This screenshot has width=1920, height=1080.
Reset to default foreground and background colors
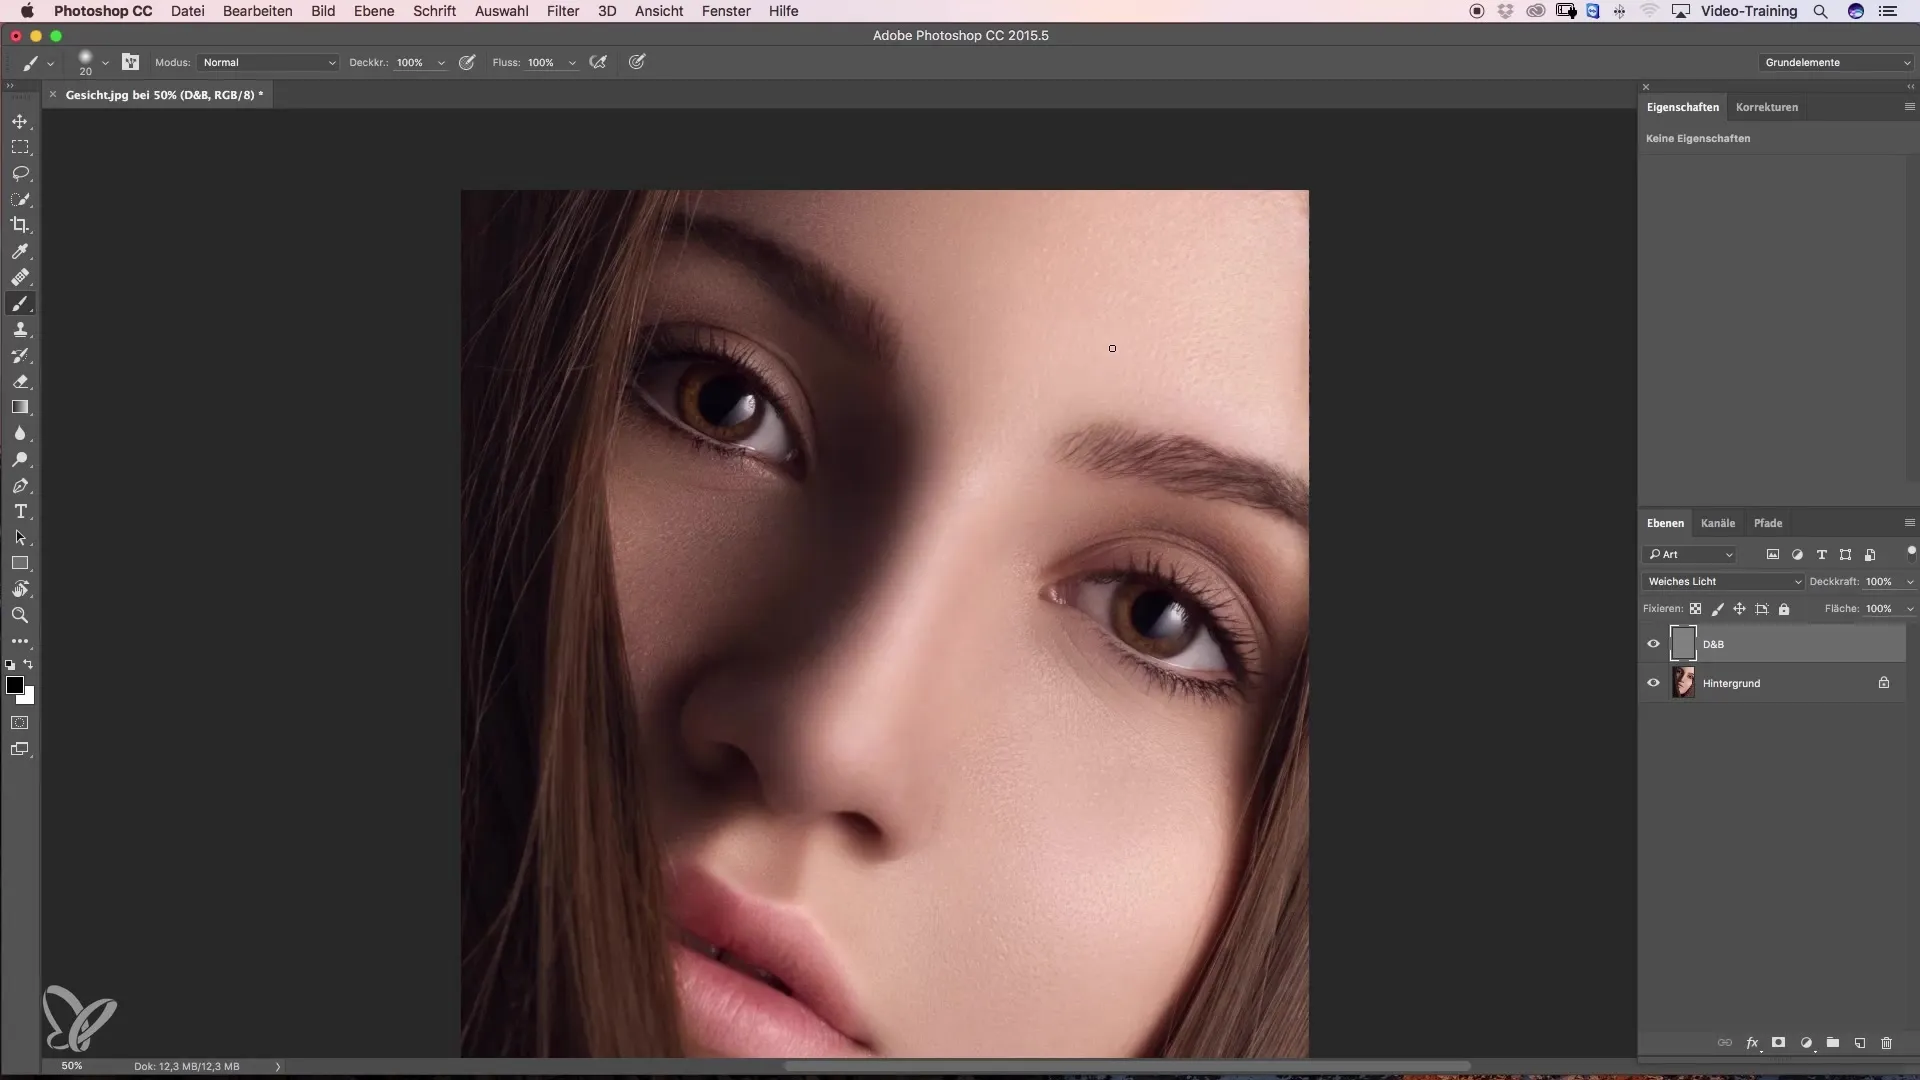[10, 665]
